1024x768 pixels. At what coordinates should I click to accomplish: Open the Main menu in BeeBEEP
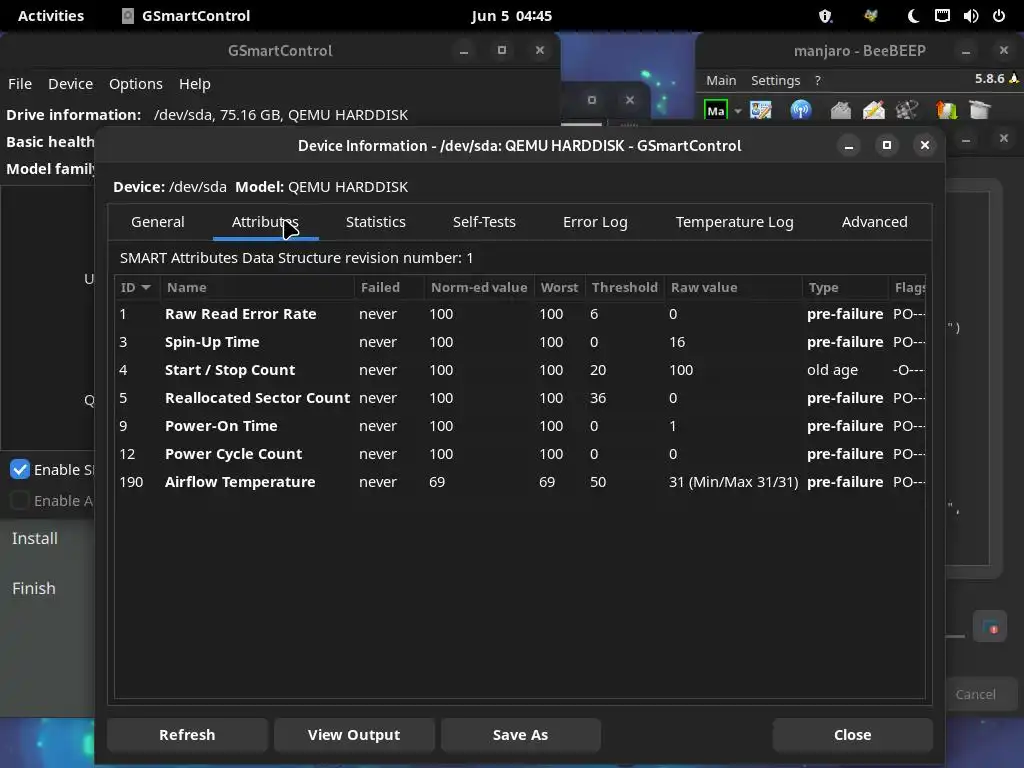pos(721,80)
